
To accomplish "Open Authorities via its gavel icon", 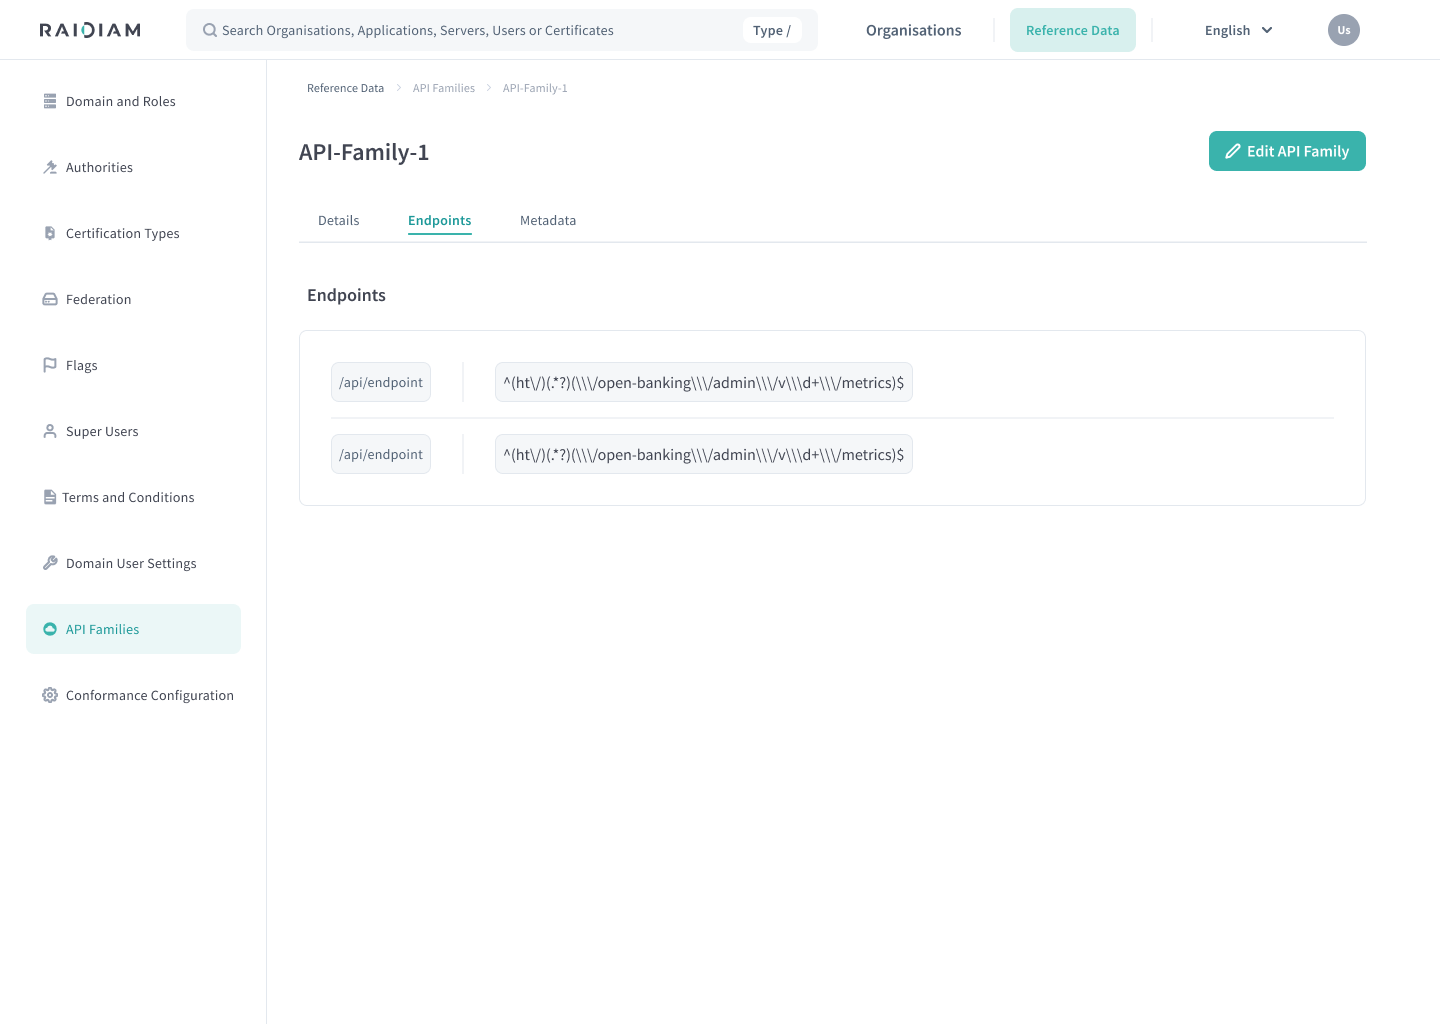I will click(x=50, y=167).
